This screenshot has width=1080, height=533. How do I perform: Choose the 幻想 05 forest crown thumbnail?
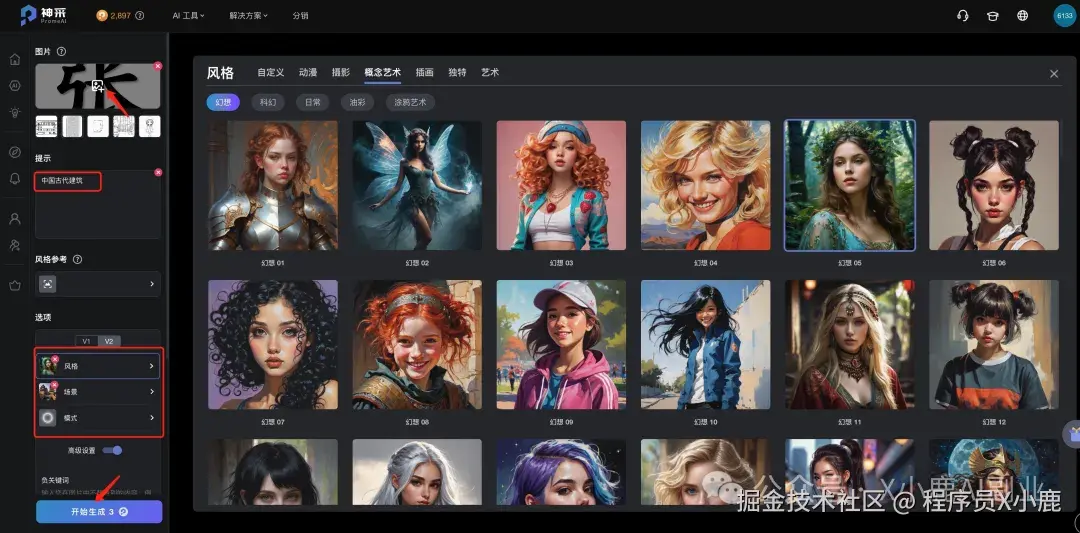click(850, 185)
